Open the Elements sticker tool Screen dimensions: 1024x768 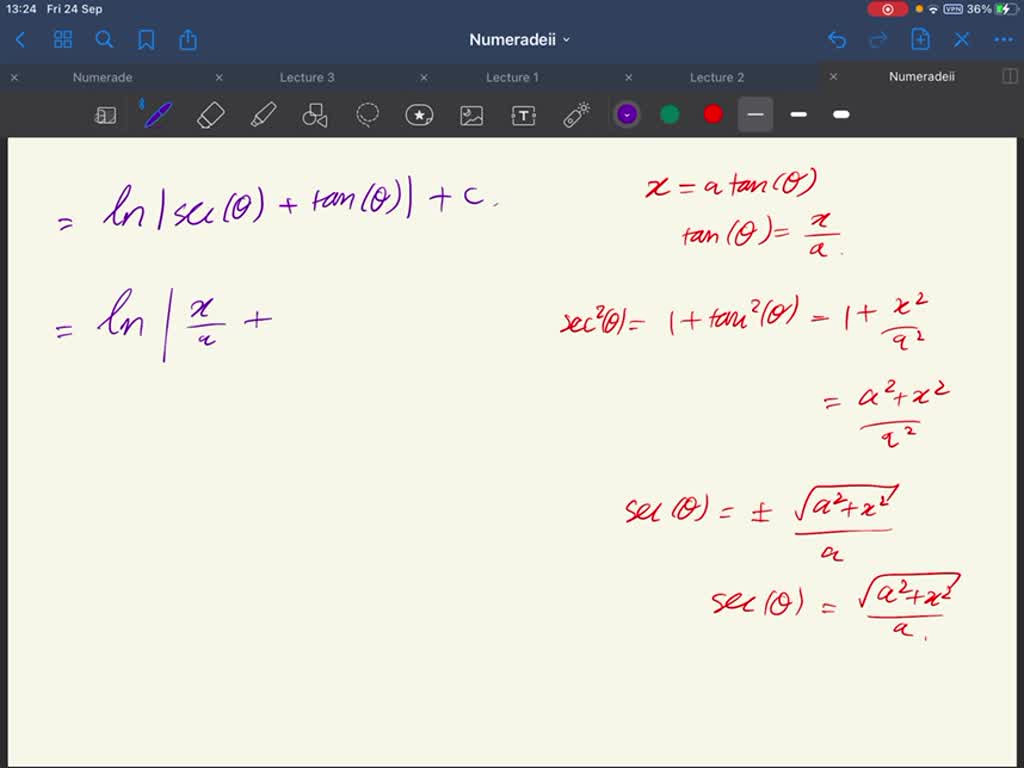point(419,114)
